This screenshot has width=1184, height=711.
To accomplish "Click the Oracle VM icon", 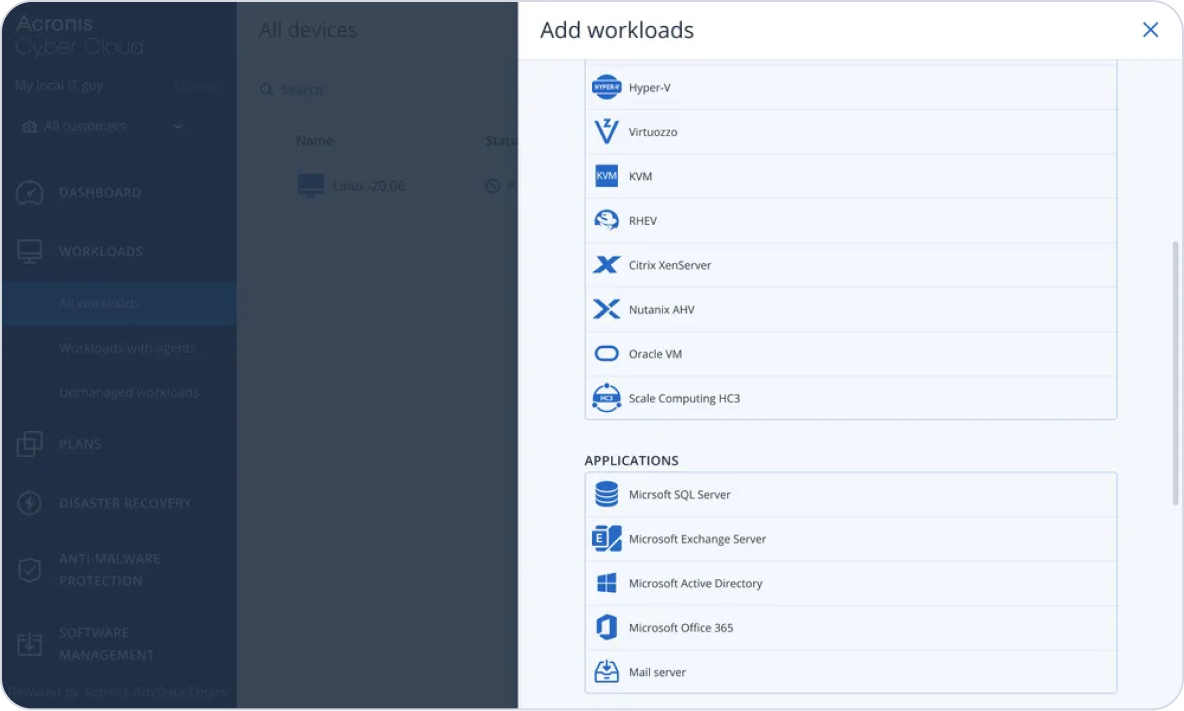I will pos(606,354).
